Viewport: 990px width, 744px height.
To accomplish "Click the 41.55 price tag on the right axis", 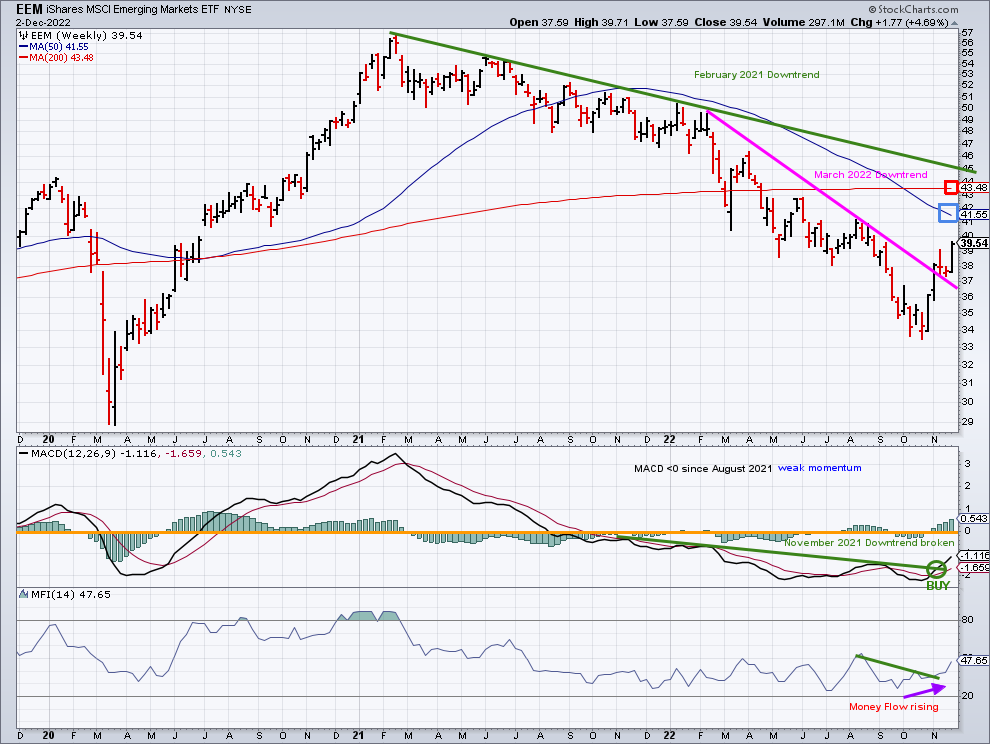I will [x=974, y=215].
